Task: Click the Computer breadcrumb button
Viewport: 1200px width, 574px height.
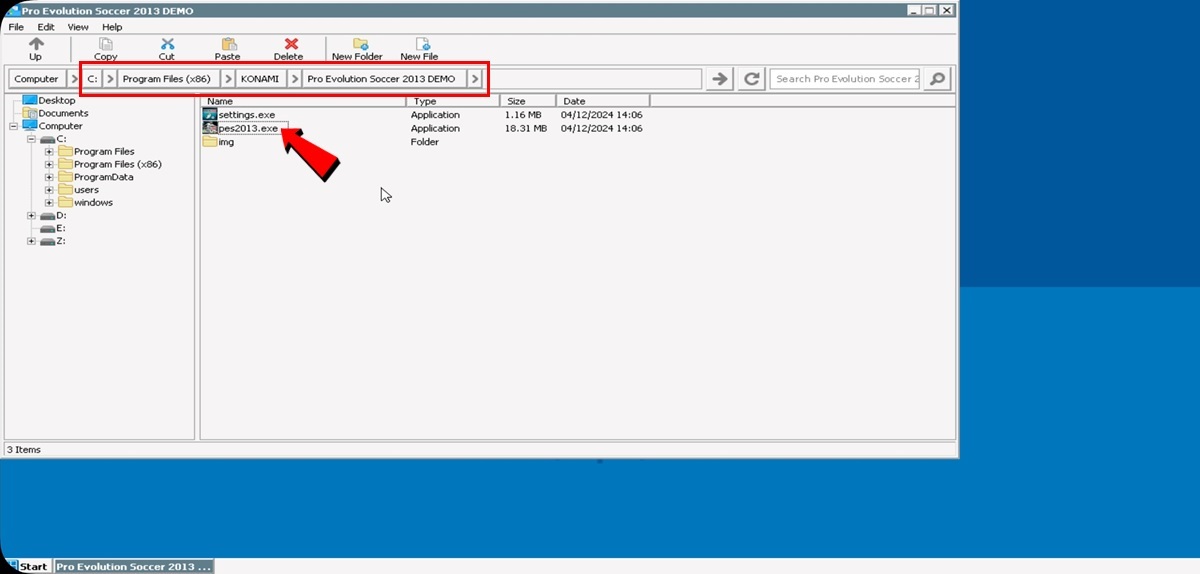Action: tap(36, 79)
